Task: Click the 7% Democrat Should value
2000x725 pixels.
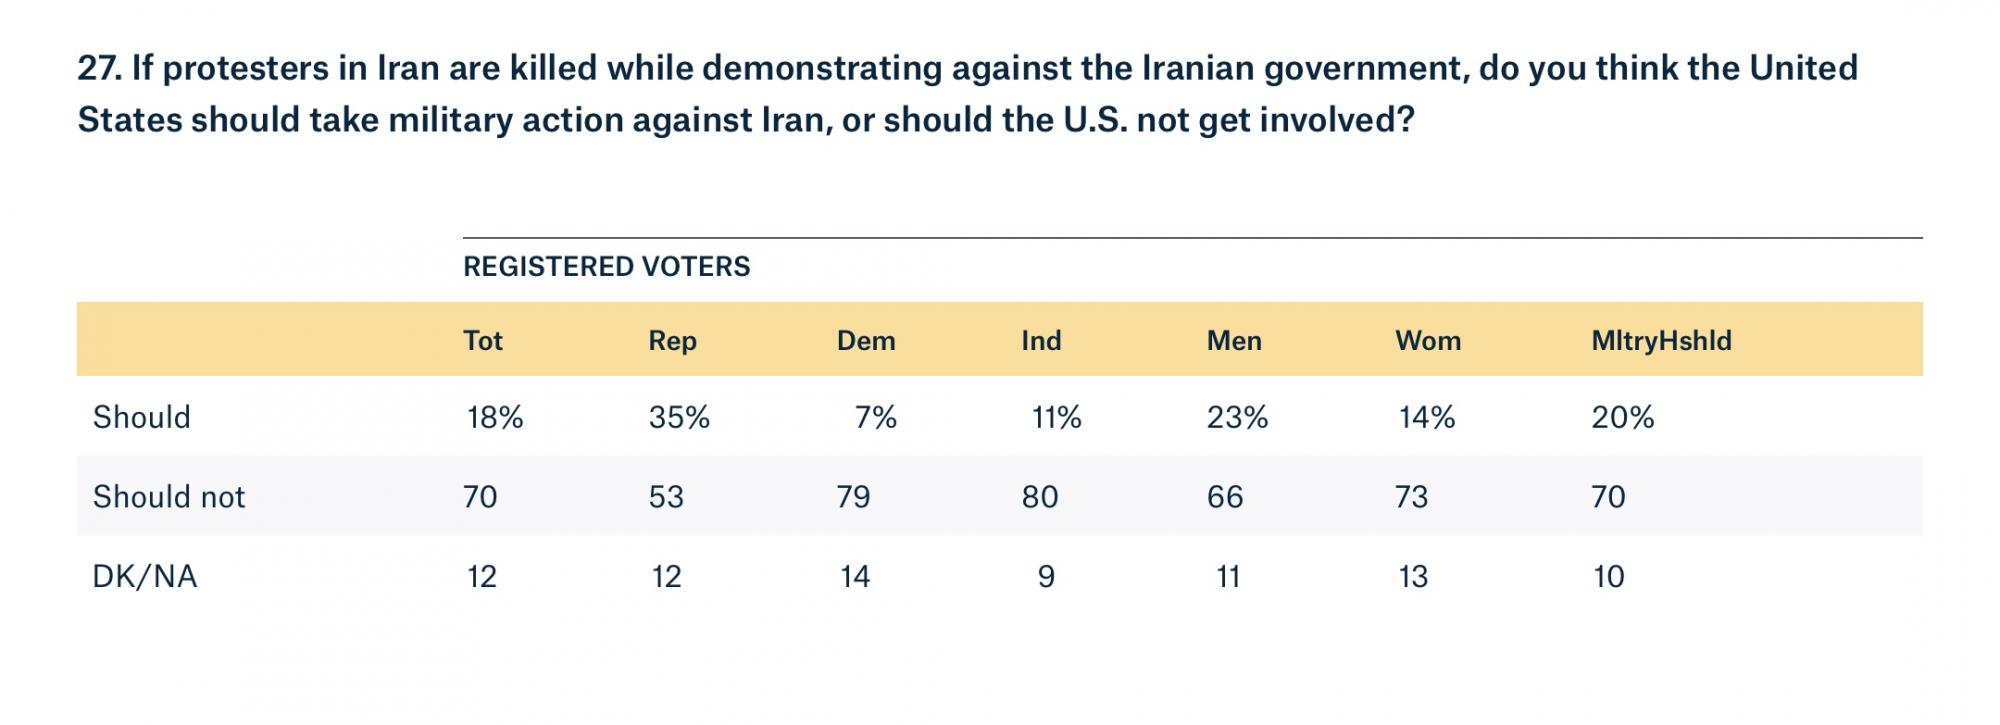Action: 875,417
